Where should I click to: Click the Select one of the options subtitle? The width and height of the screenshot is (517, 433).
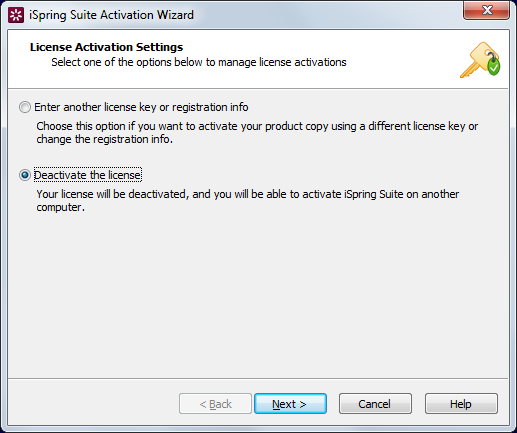coord(199,62)
